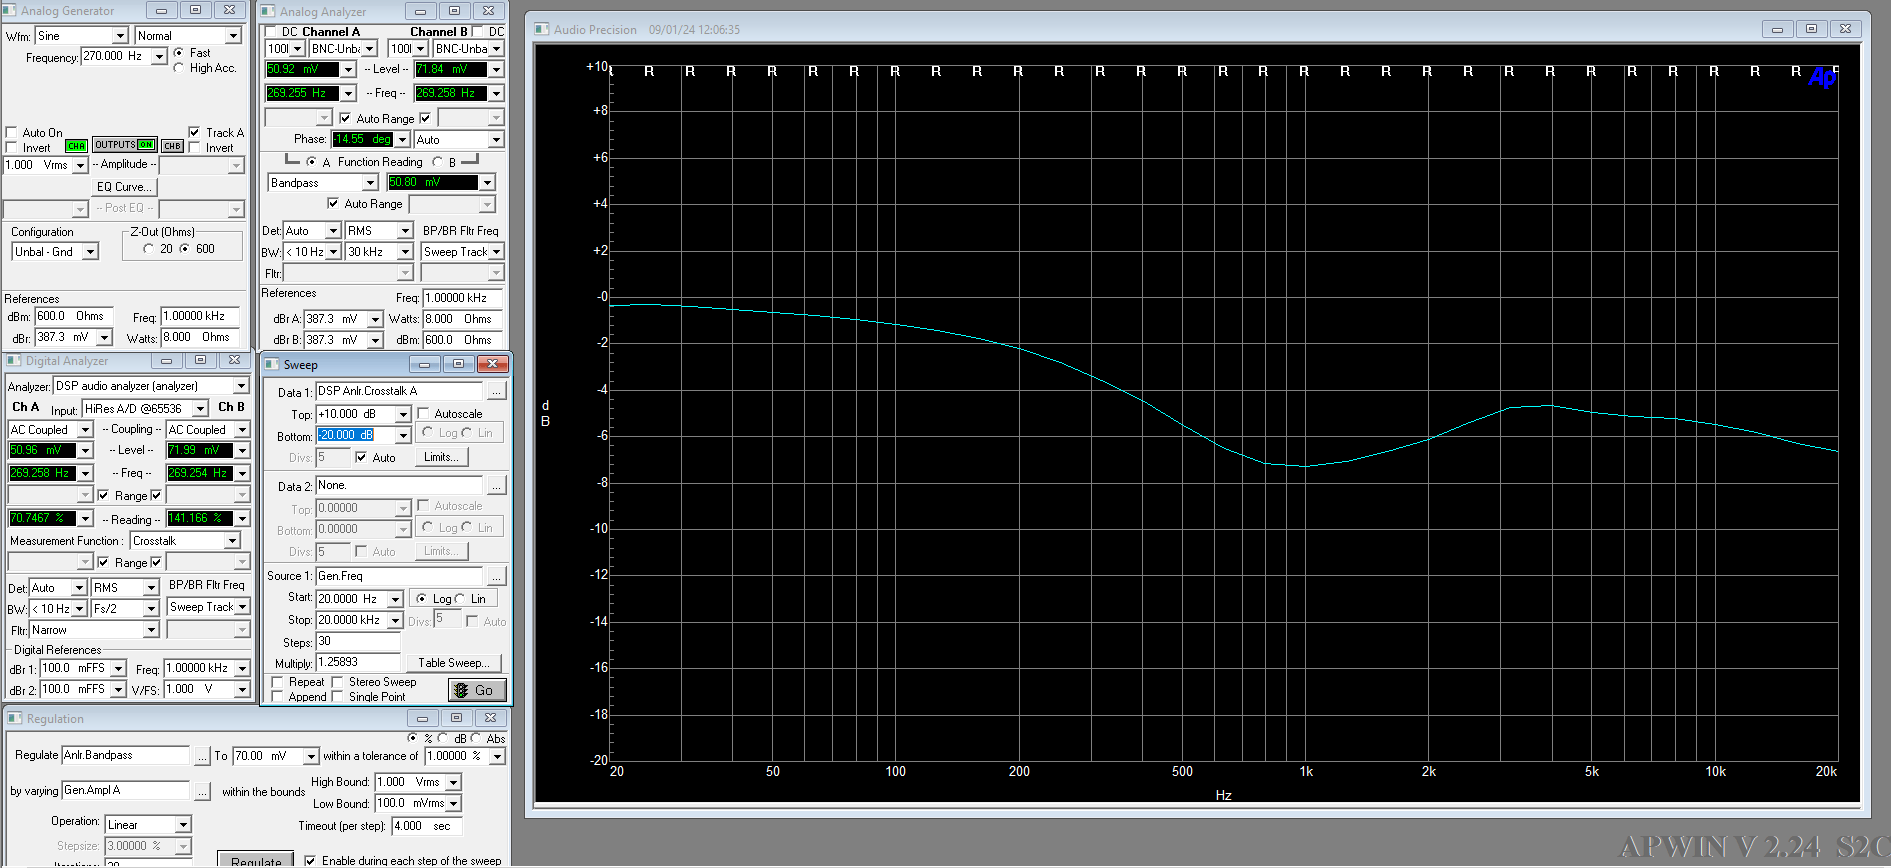
Task: Open Normal waveform variant dropdown
Action: 233,36
